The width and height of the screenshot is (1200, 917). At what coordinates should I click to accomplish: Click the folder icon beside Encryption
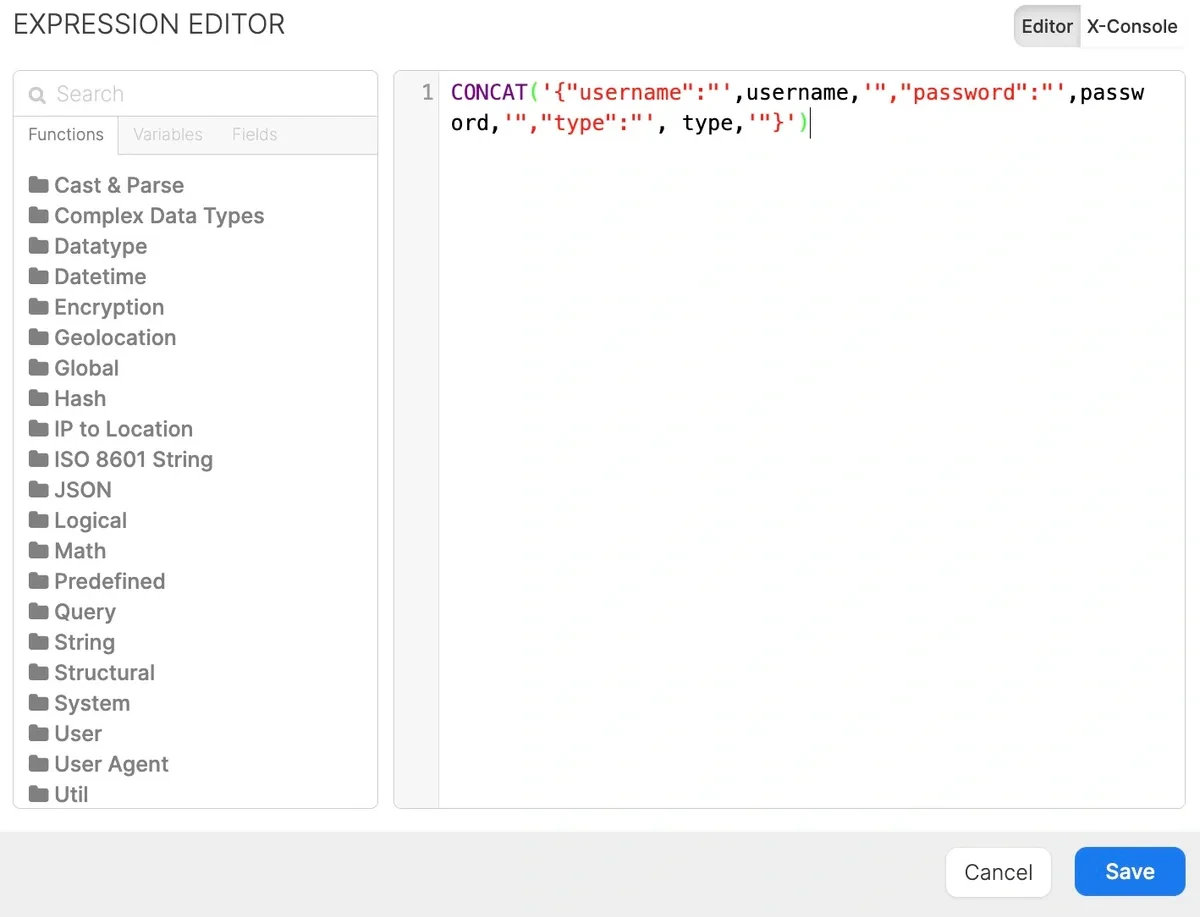pyautogui.click(x=38, y=307)
